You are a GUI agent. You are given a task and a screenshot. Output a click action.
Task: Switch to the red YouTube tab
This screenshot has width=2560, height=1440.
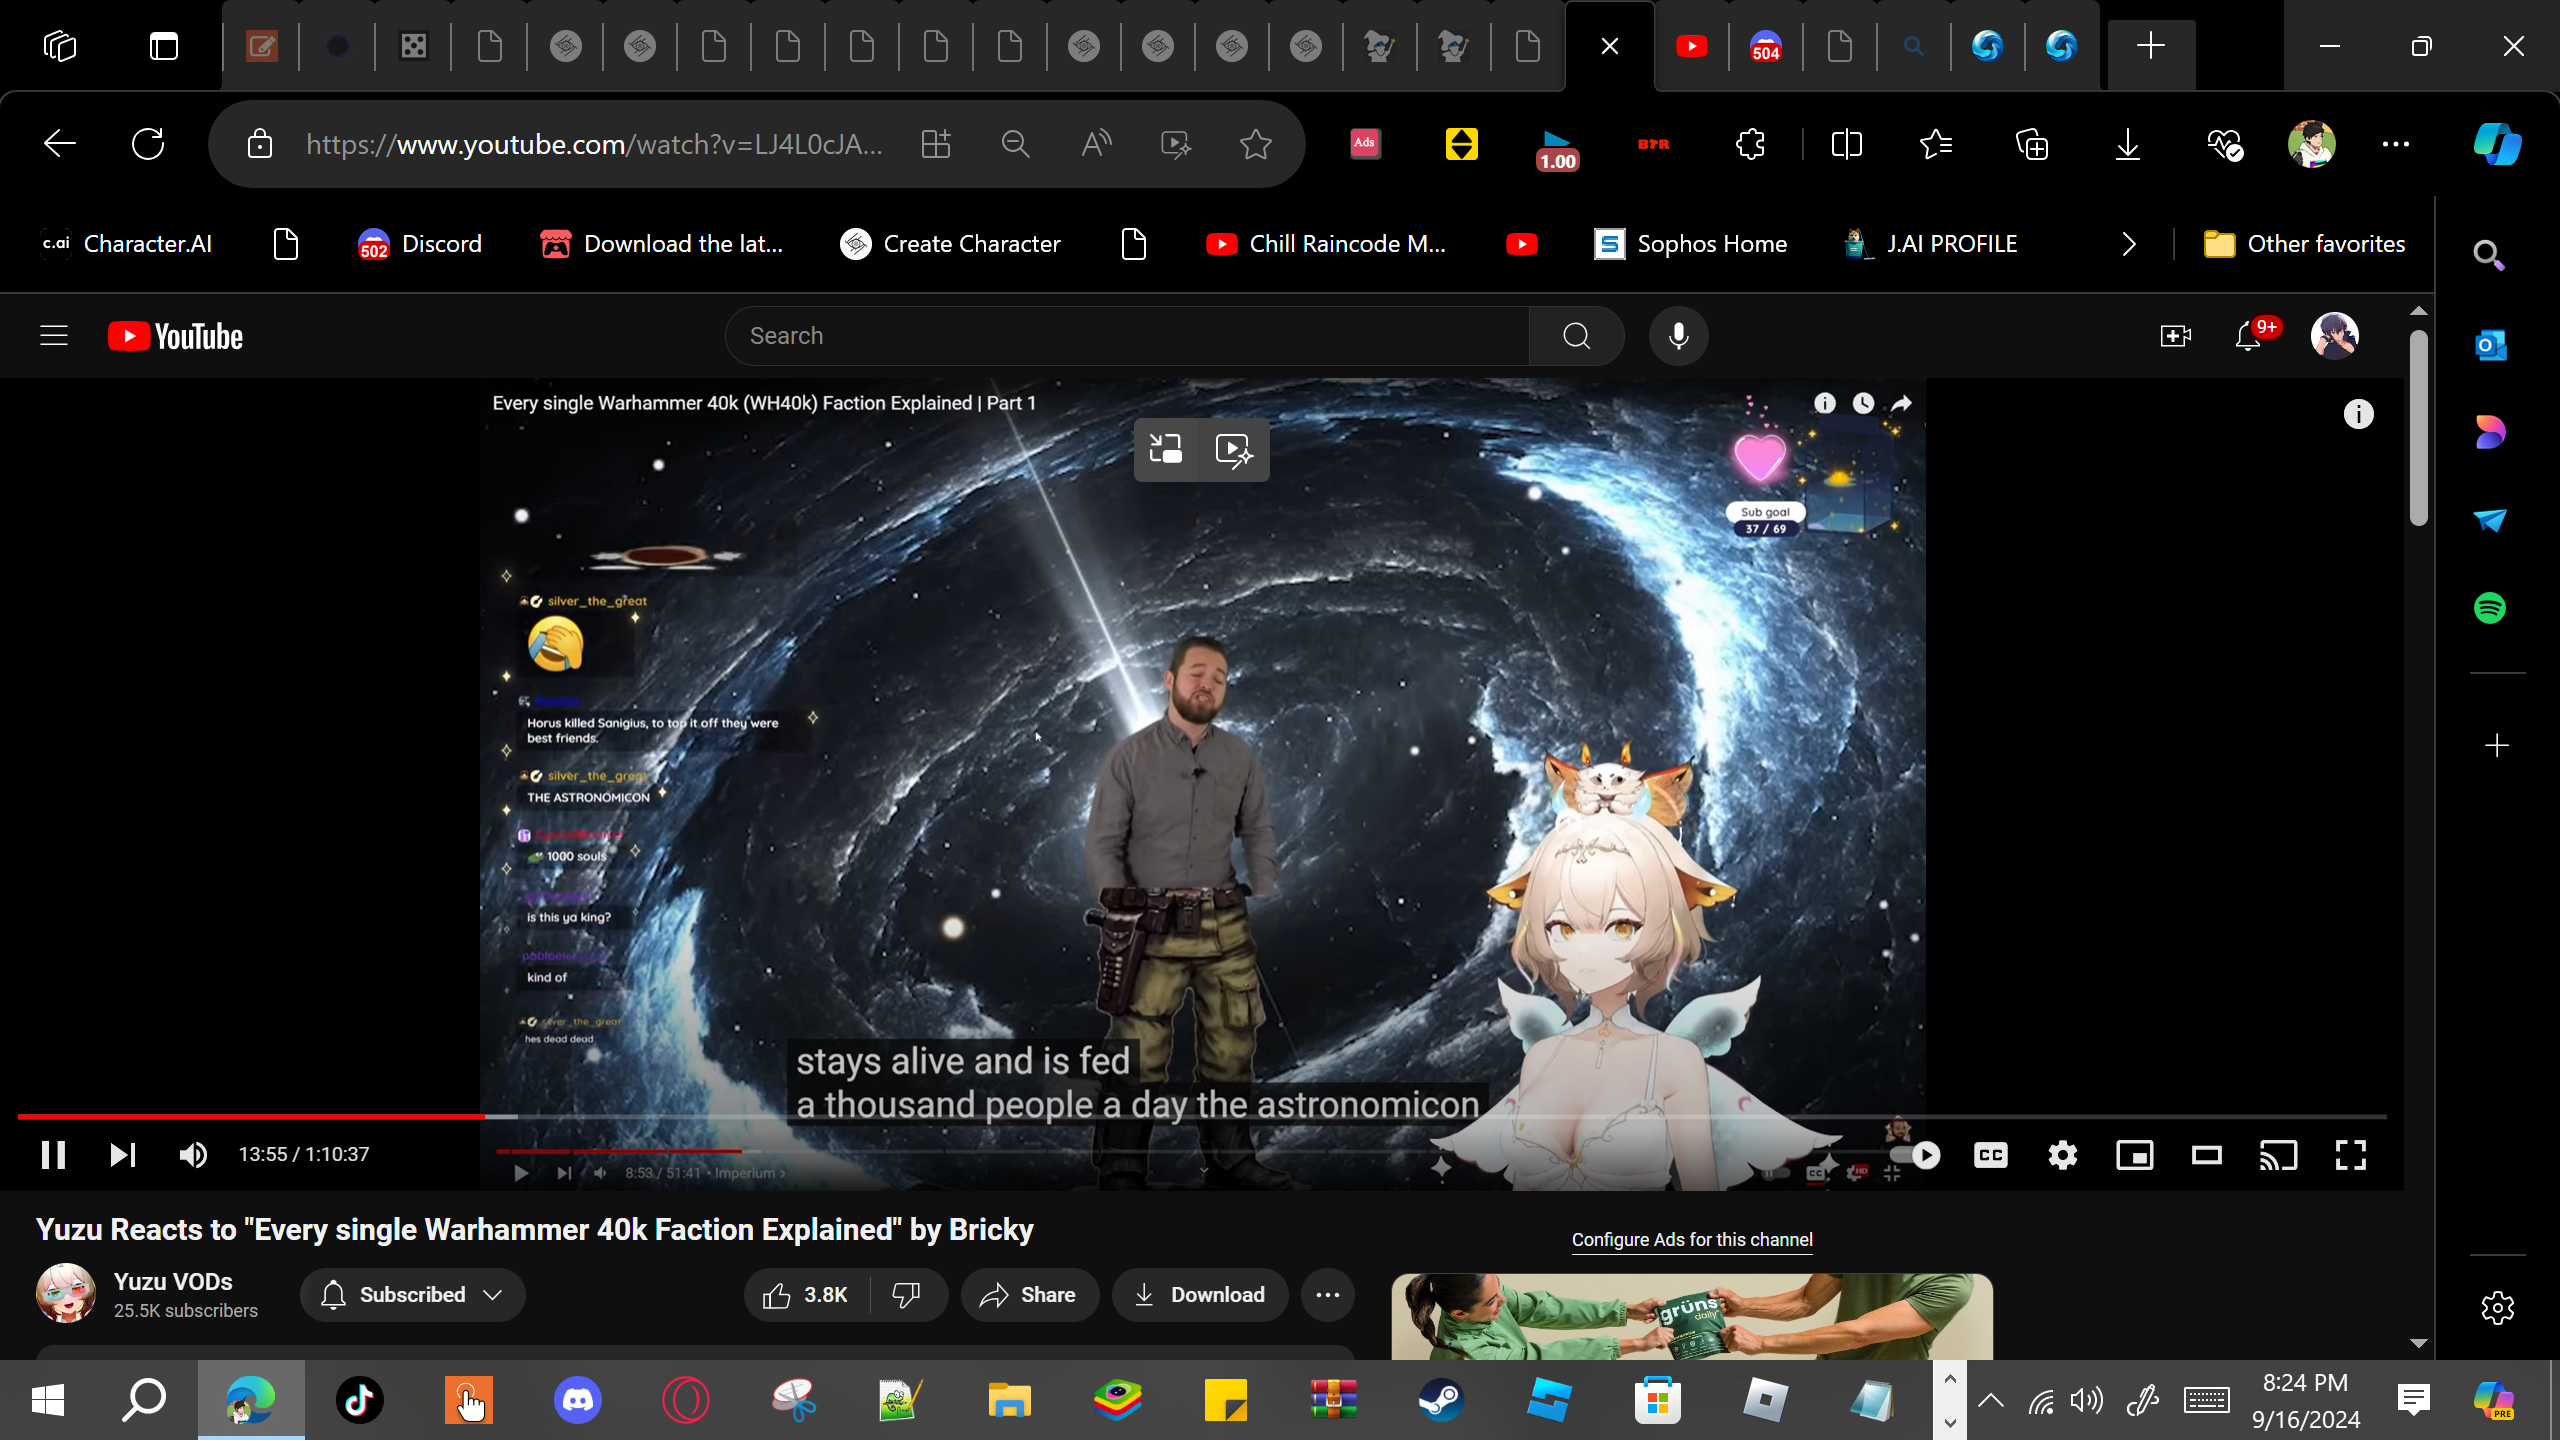pos(1692,46)
